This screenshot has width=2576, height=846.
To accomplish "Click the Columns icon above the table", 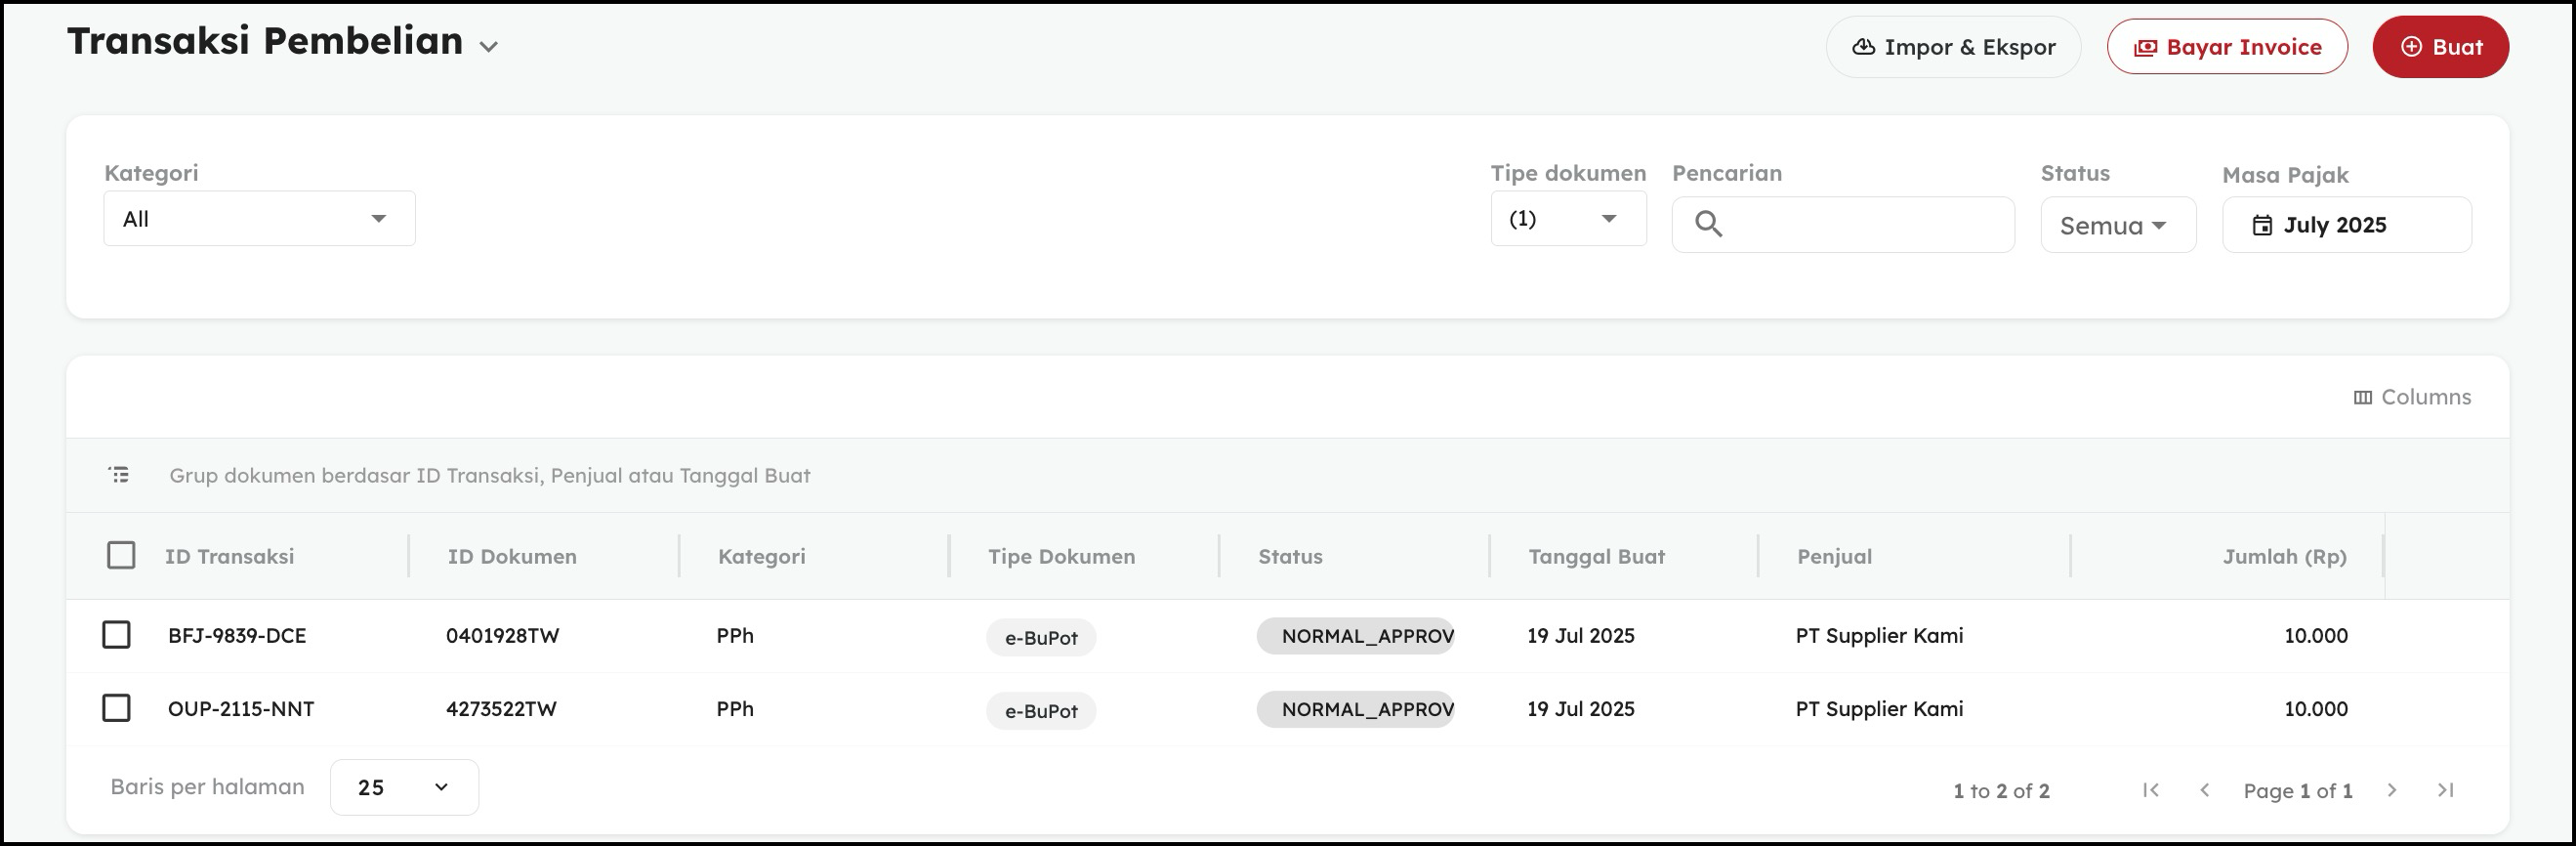I will [2362, 398].
